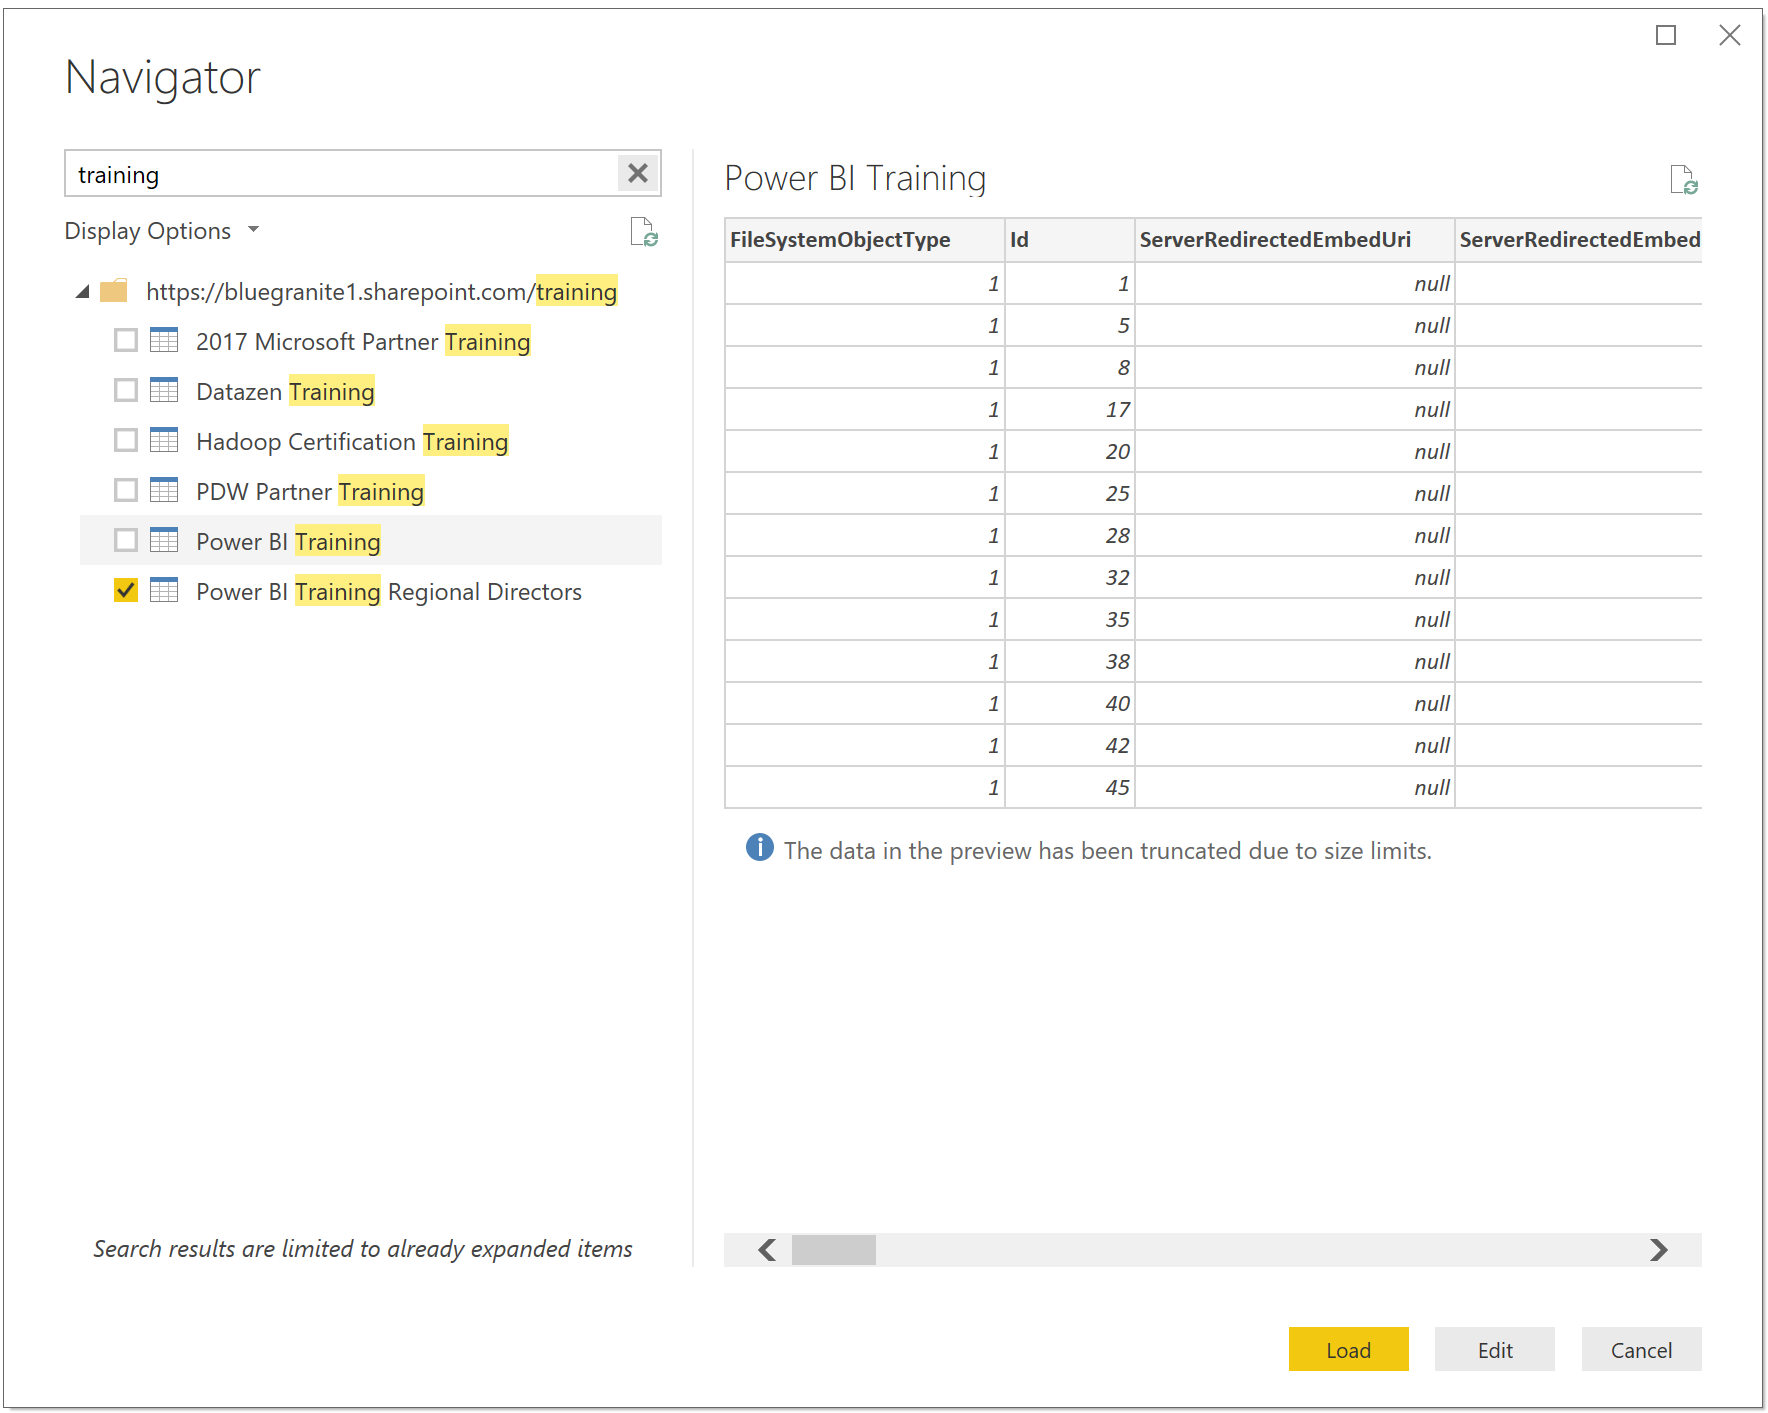Clear the training search text
Viewport: 1768px width, 1413px height.
pyautogui.click(x=638, y=174)
